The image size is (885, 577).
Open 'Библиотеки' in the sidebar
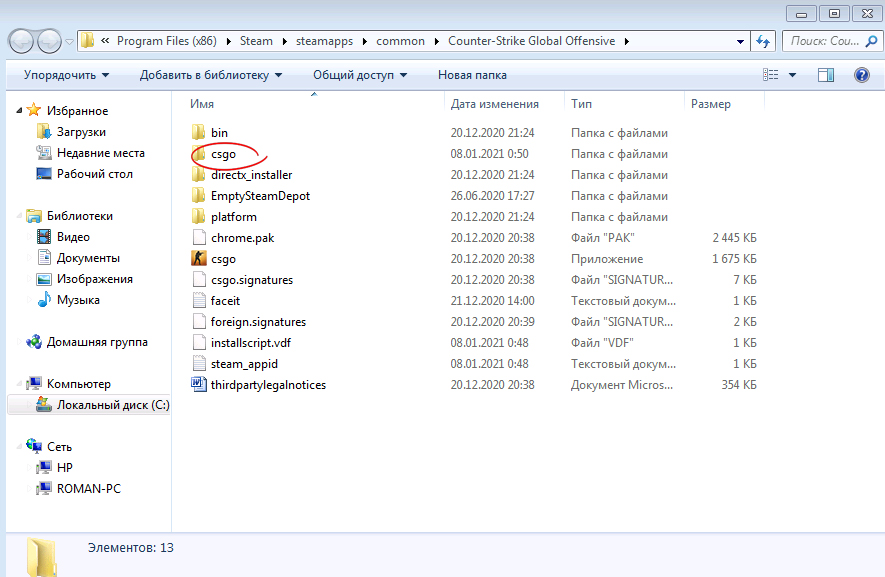tap(80, 216)
